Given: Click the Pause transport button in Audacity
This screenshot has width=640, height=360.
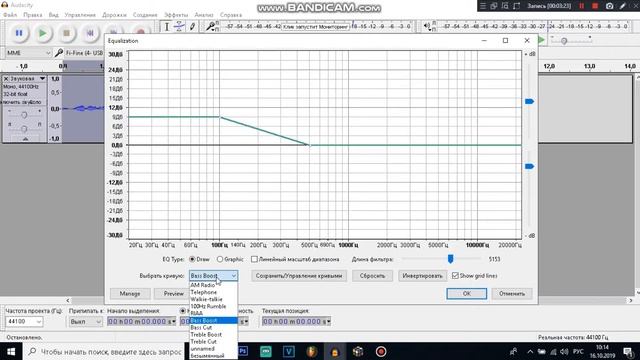Looking at the screenshot, I should point(19,33).
